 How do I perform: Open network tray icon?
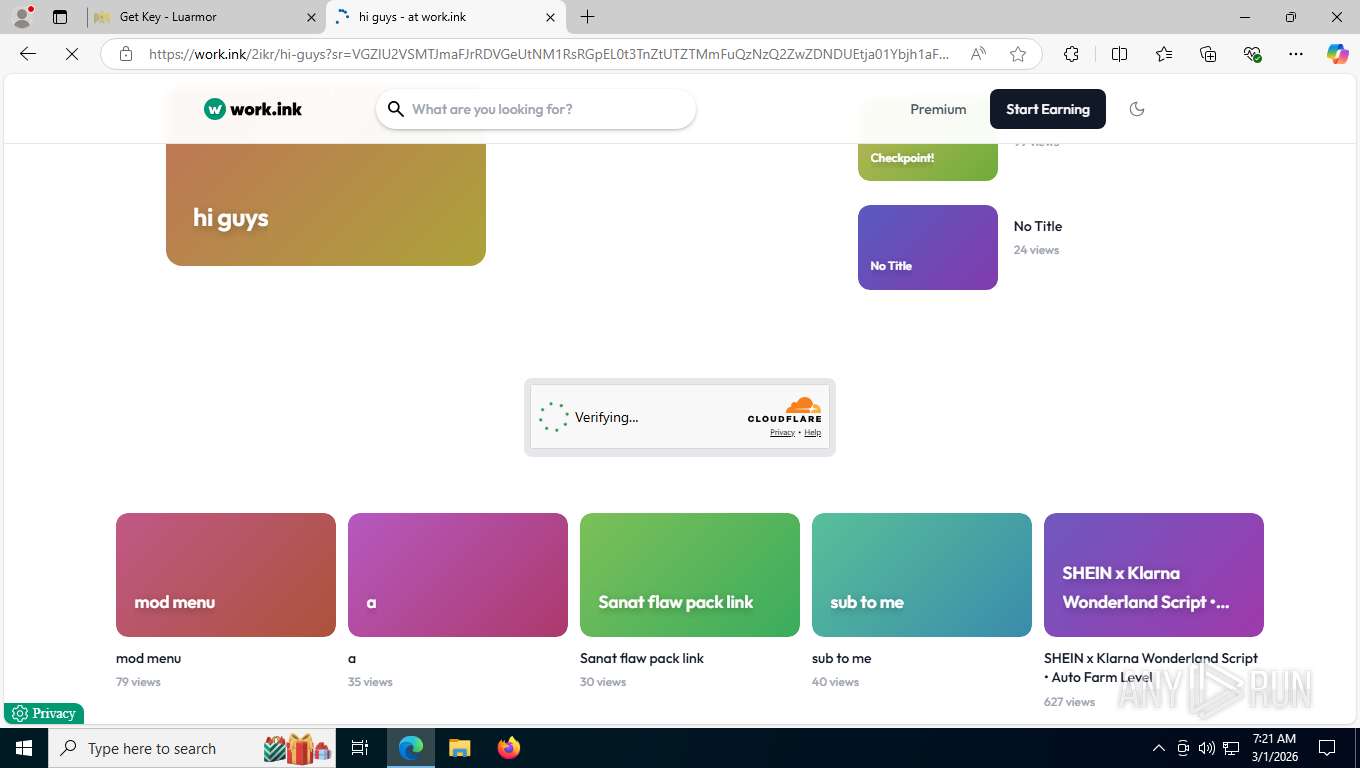[x=1232, y=748]
